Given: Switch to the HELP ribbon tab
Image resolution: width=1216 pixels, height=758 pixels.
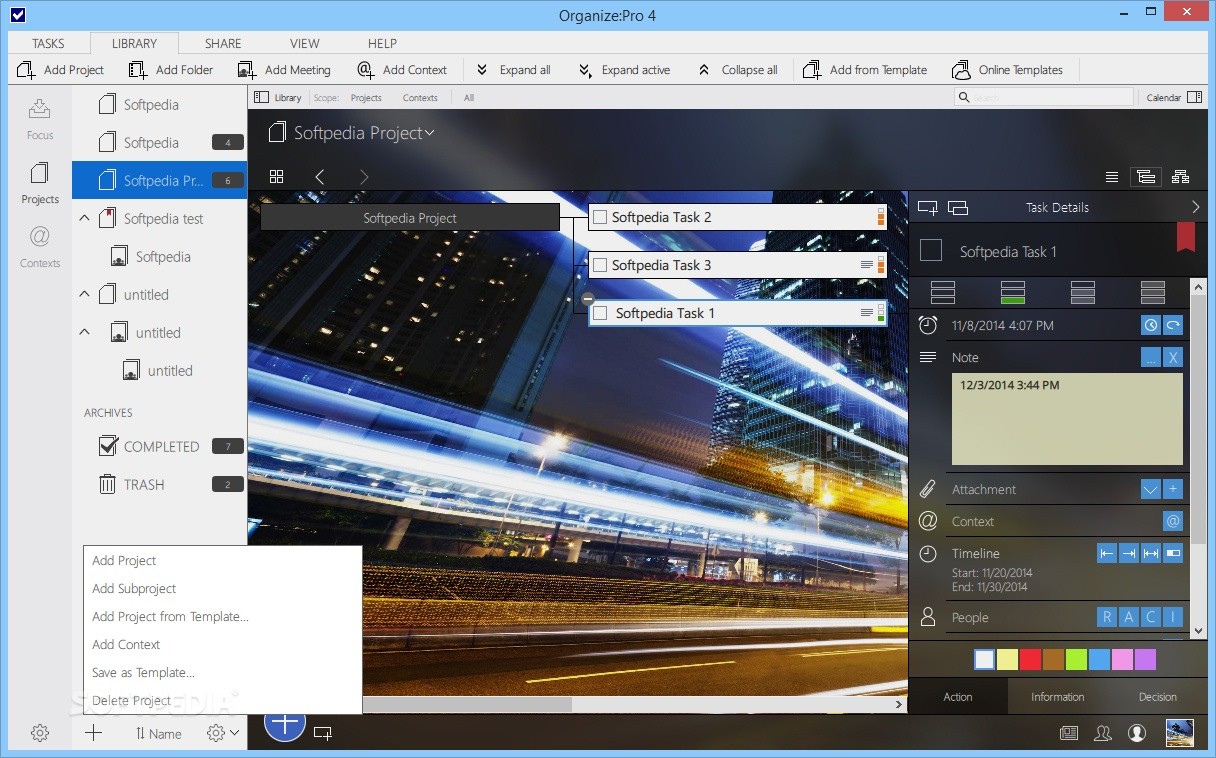Looking at the screenshot, I should point(382,43).
